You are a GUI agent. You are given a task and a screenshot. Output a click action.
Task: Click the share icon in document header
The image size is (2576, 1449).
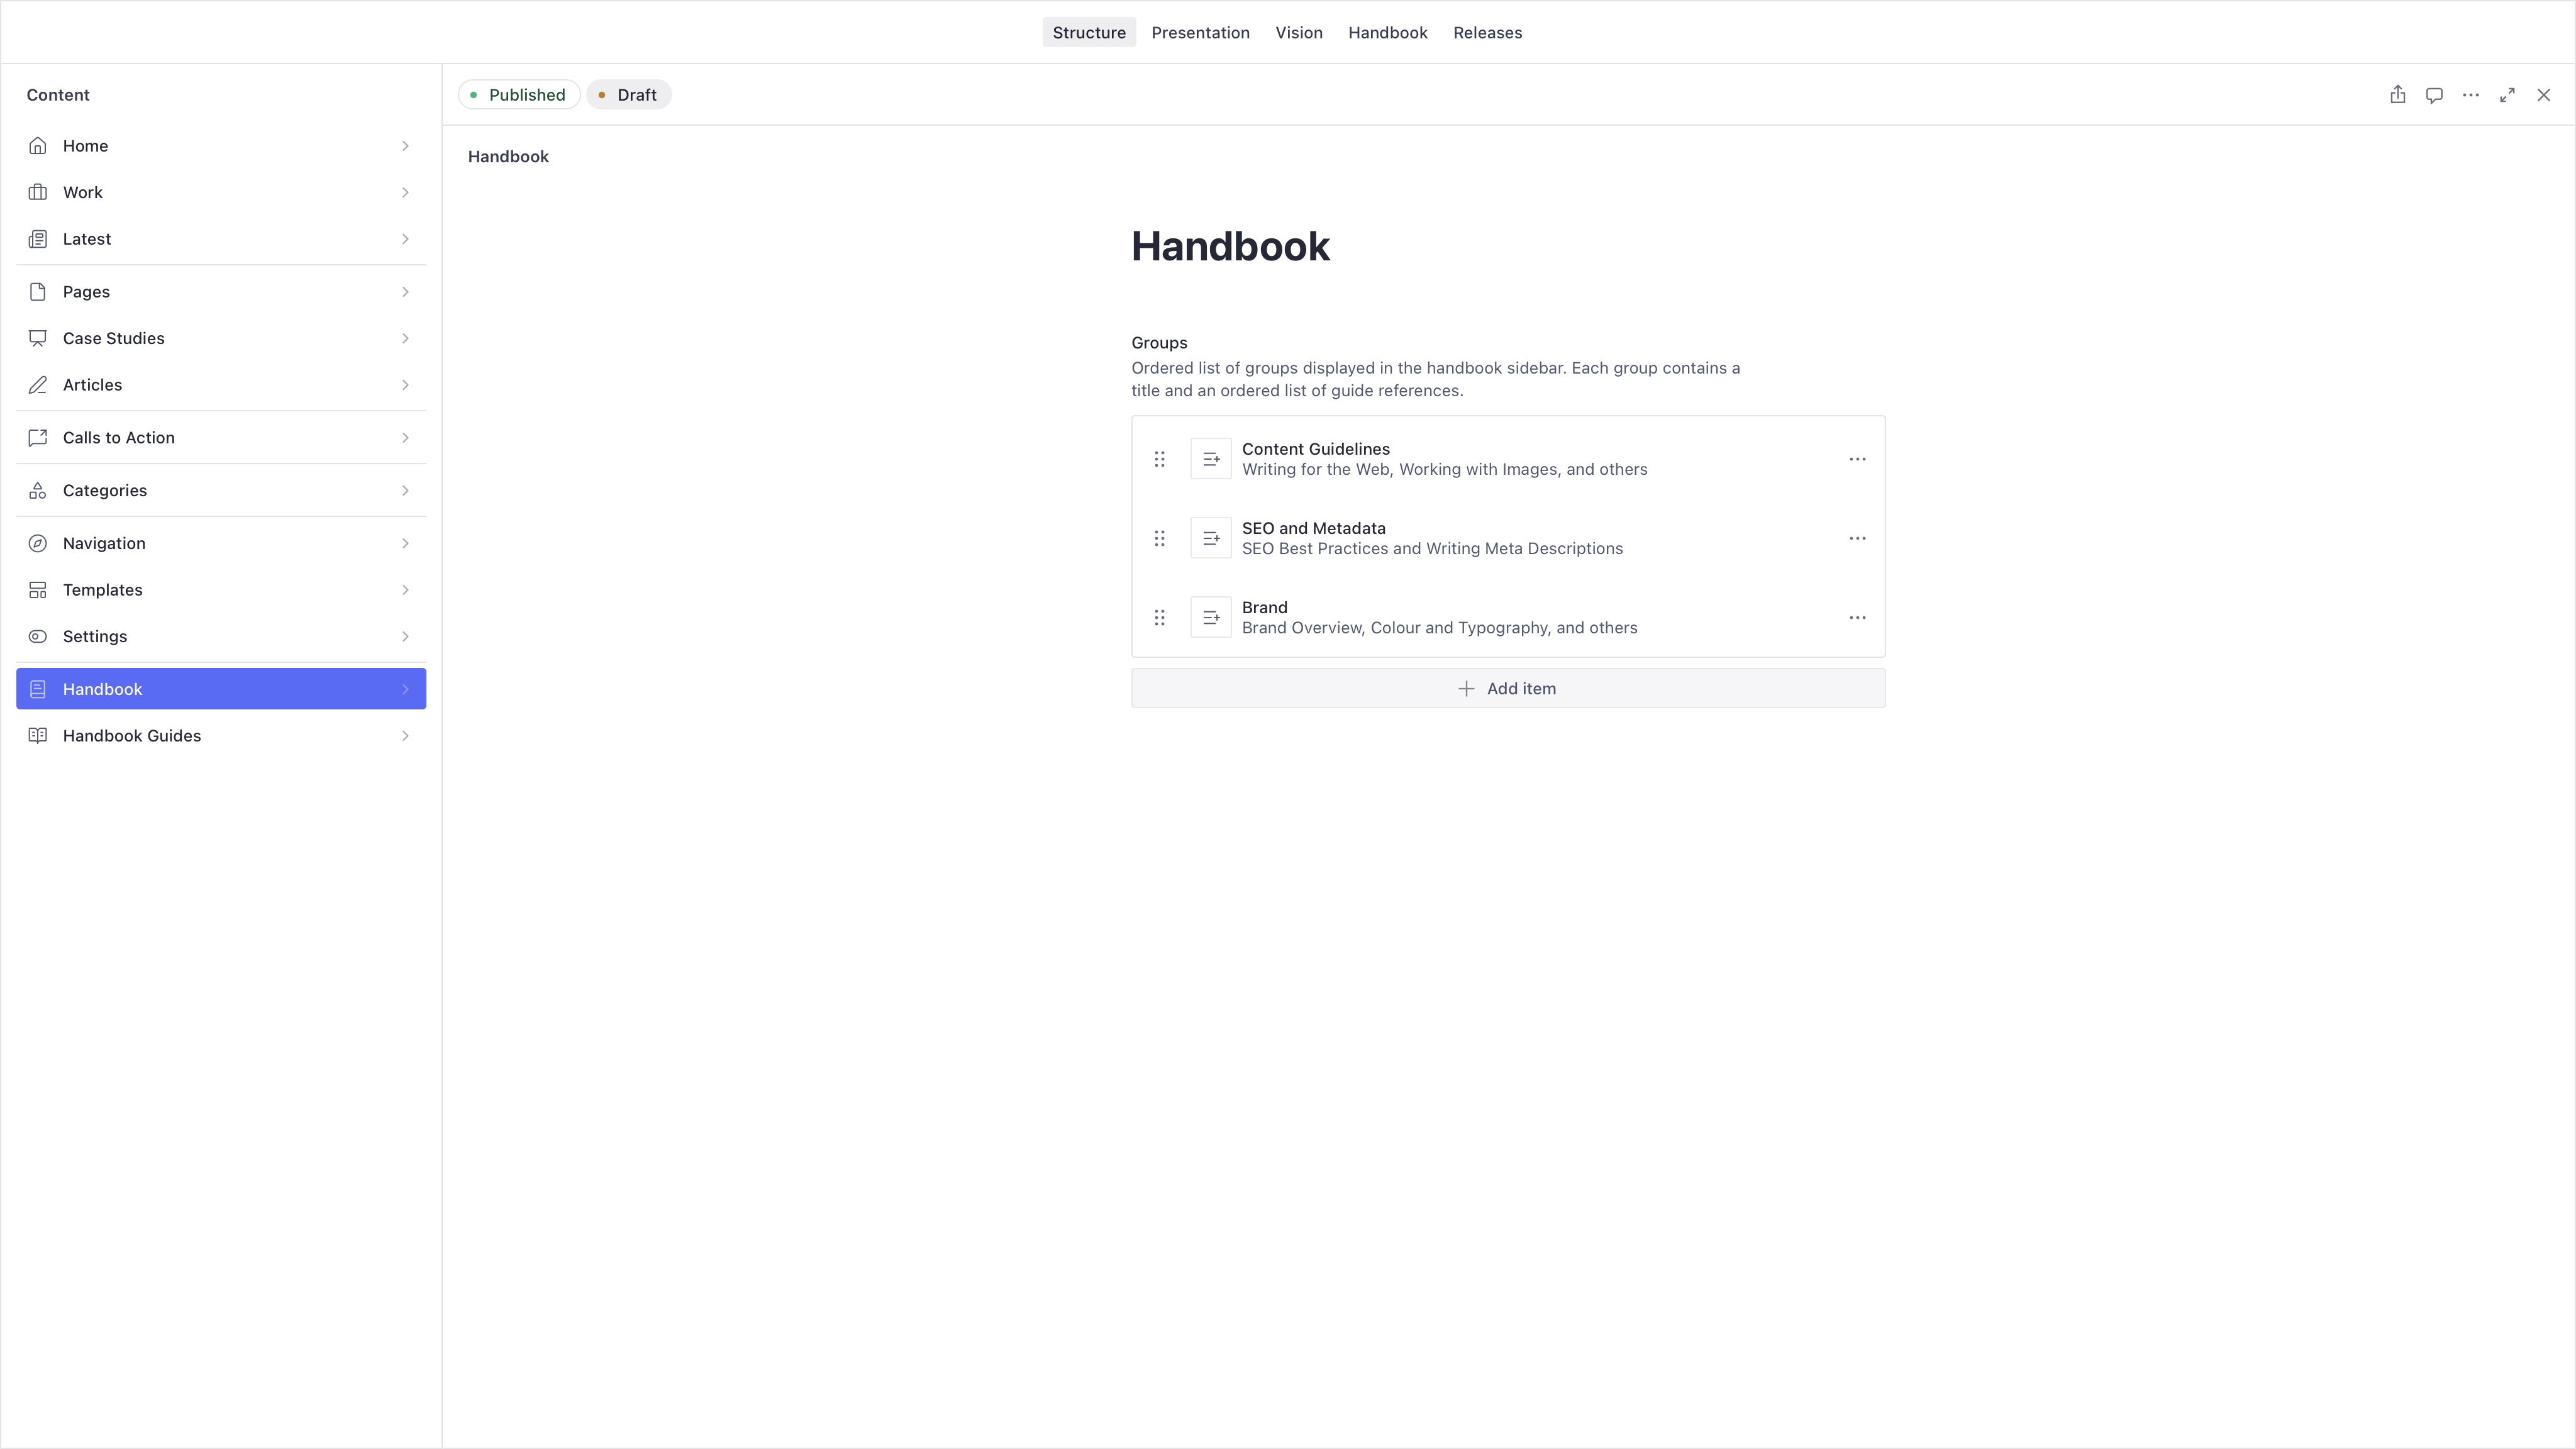(x=2398, y=95)
